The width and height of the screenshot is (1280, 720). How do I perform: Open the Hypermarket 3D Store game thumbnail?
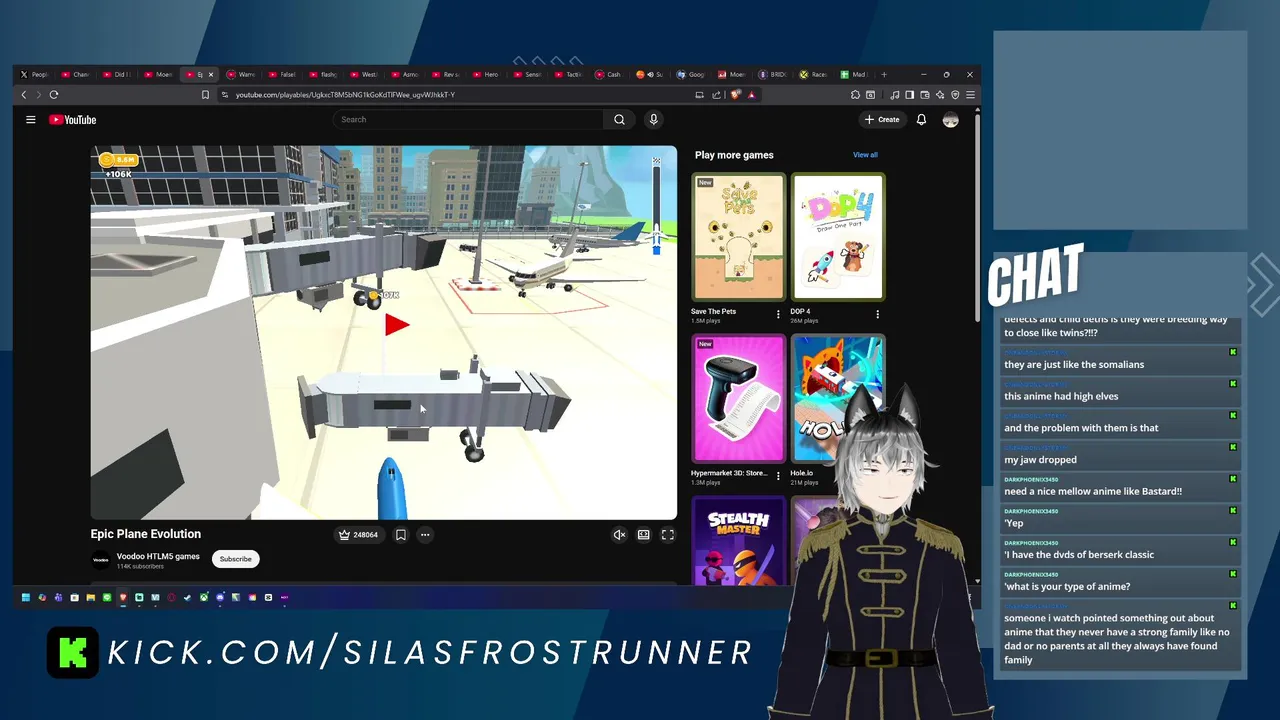(738, 399)
